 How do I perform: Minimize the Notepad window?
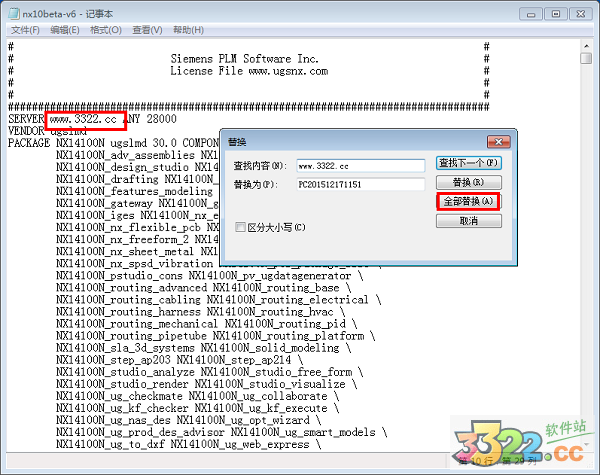tap(531, 14)
